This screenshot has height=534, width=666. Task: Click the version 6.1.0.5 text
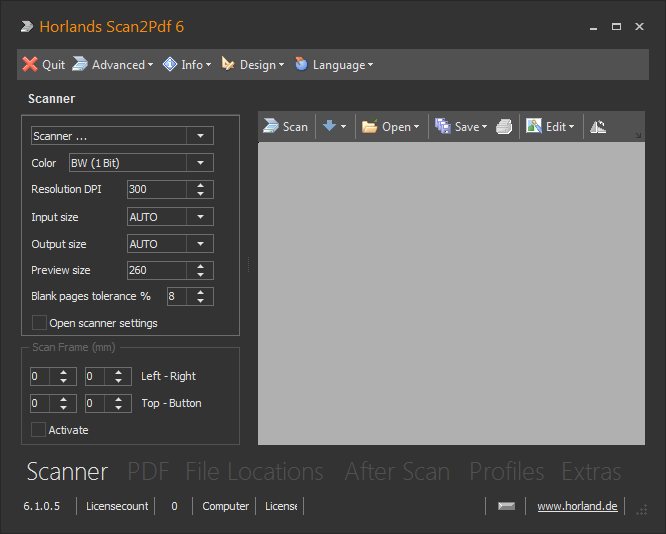(42, 506)
